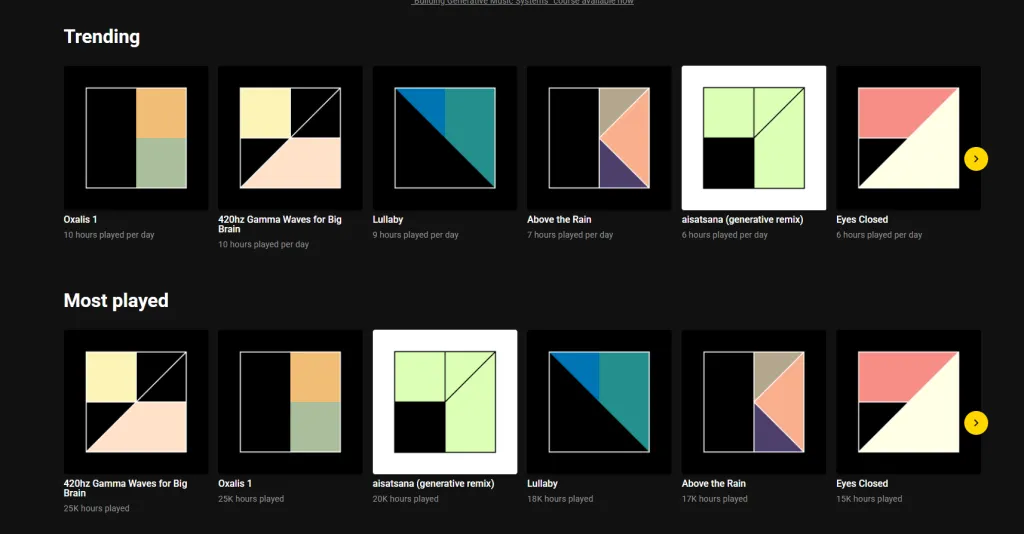Click 'Lullaby' title under Trending
The width and height of the screenshot is (1024, 534).
click(388, 219)
